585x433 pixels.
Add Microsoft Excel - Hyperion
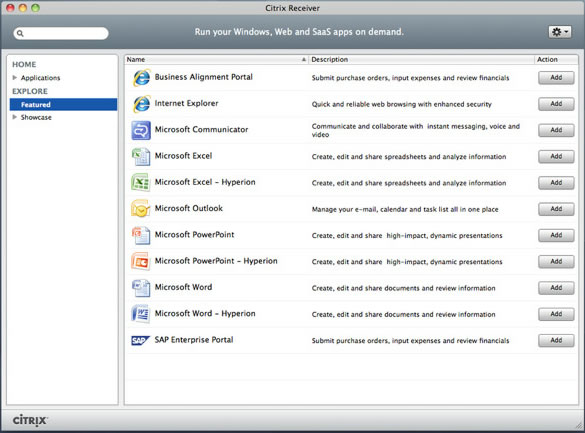tap(556, 183)
